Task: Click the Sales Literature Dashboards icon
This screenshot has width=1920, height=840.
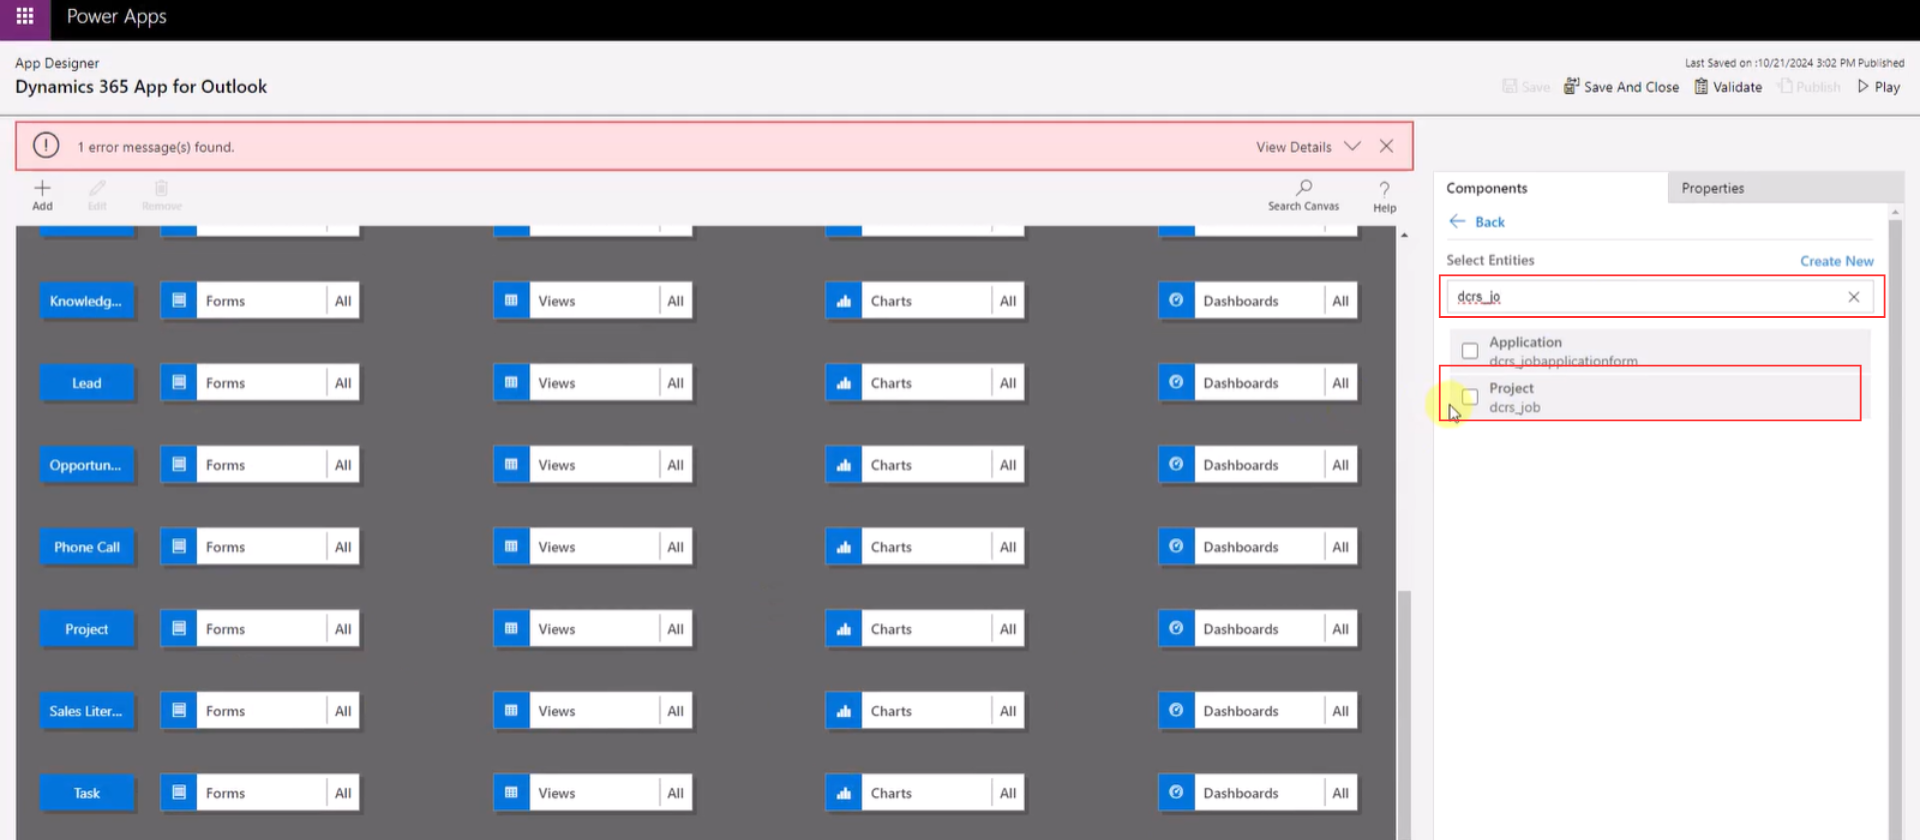Action: point(1176,711)
